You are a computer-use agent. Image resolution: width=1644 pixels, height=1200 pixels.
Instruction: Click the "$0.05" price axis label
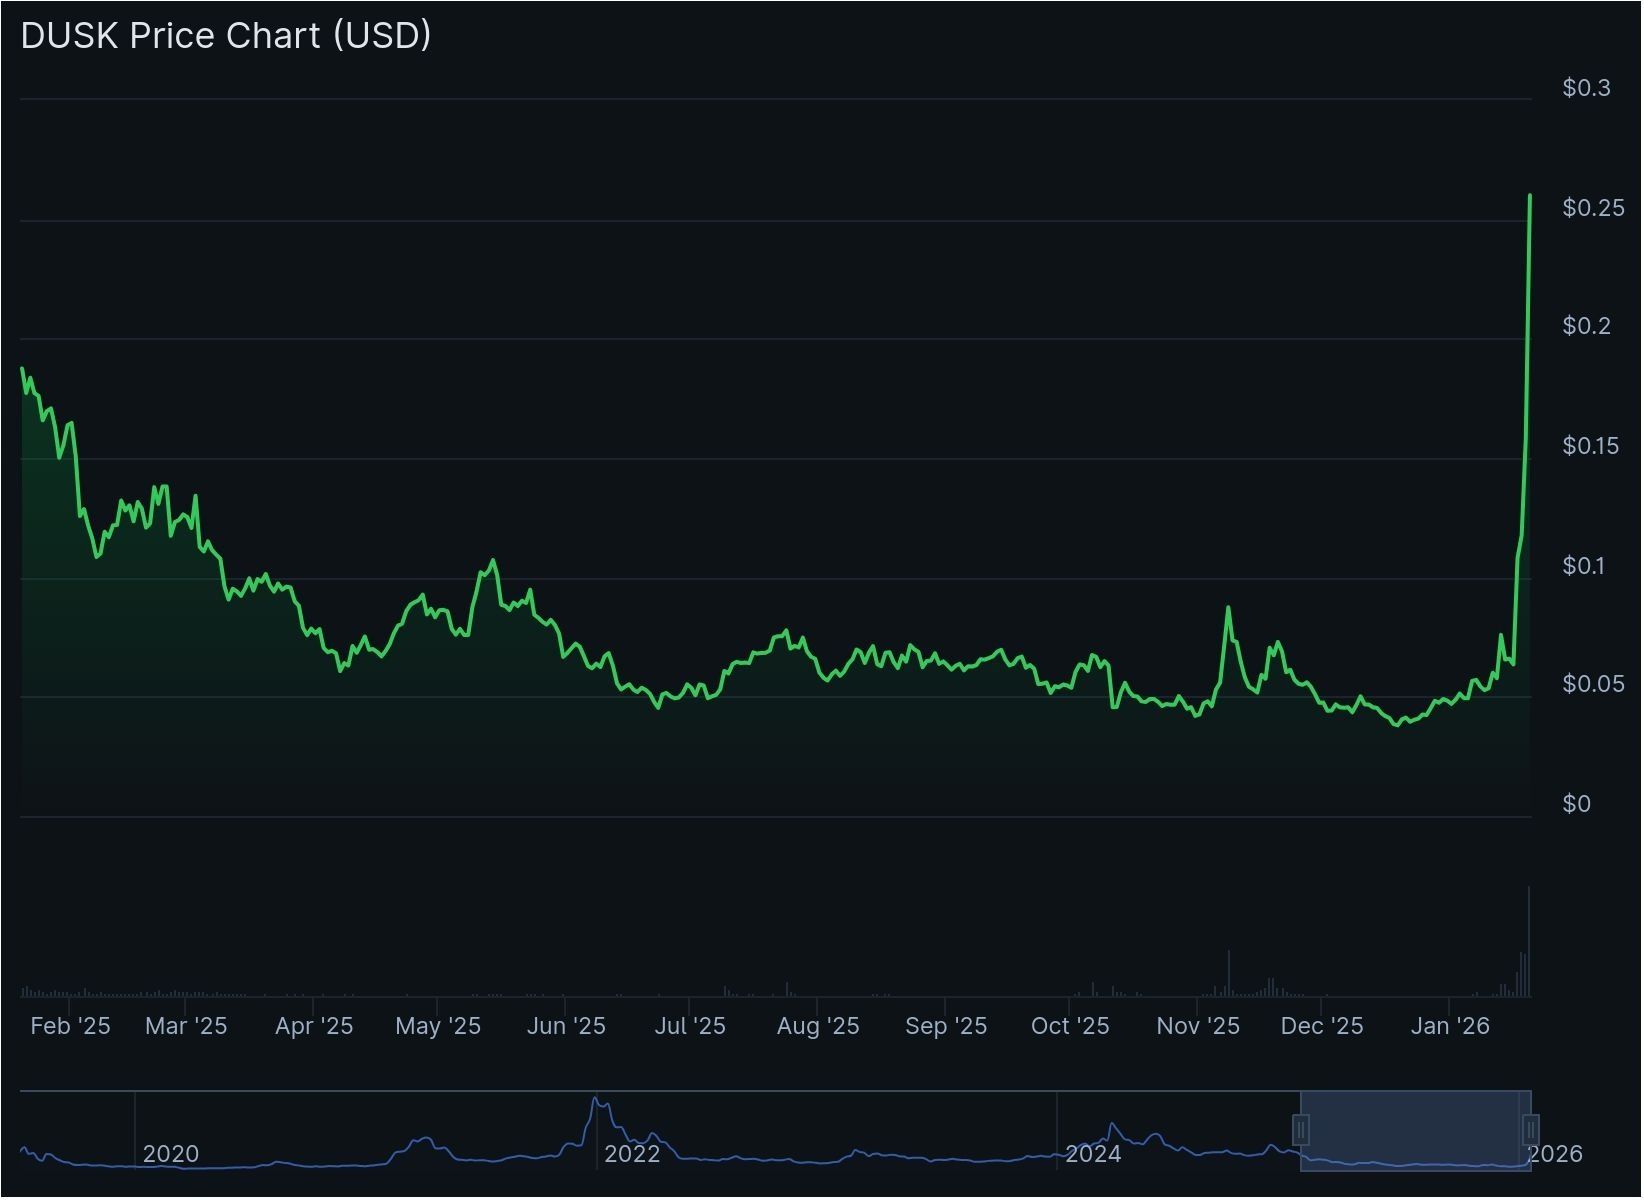(1594, 684)
